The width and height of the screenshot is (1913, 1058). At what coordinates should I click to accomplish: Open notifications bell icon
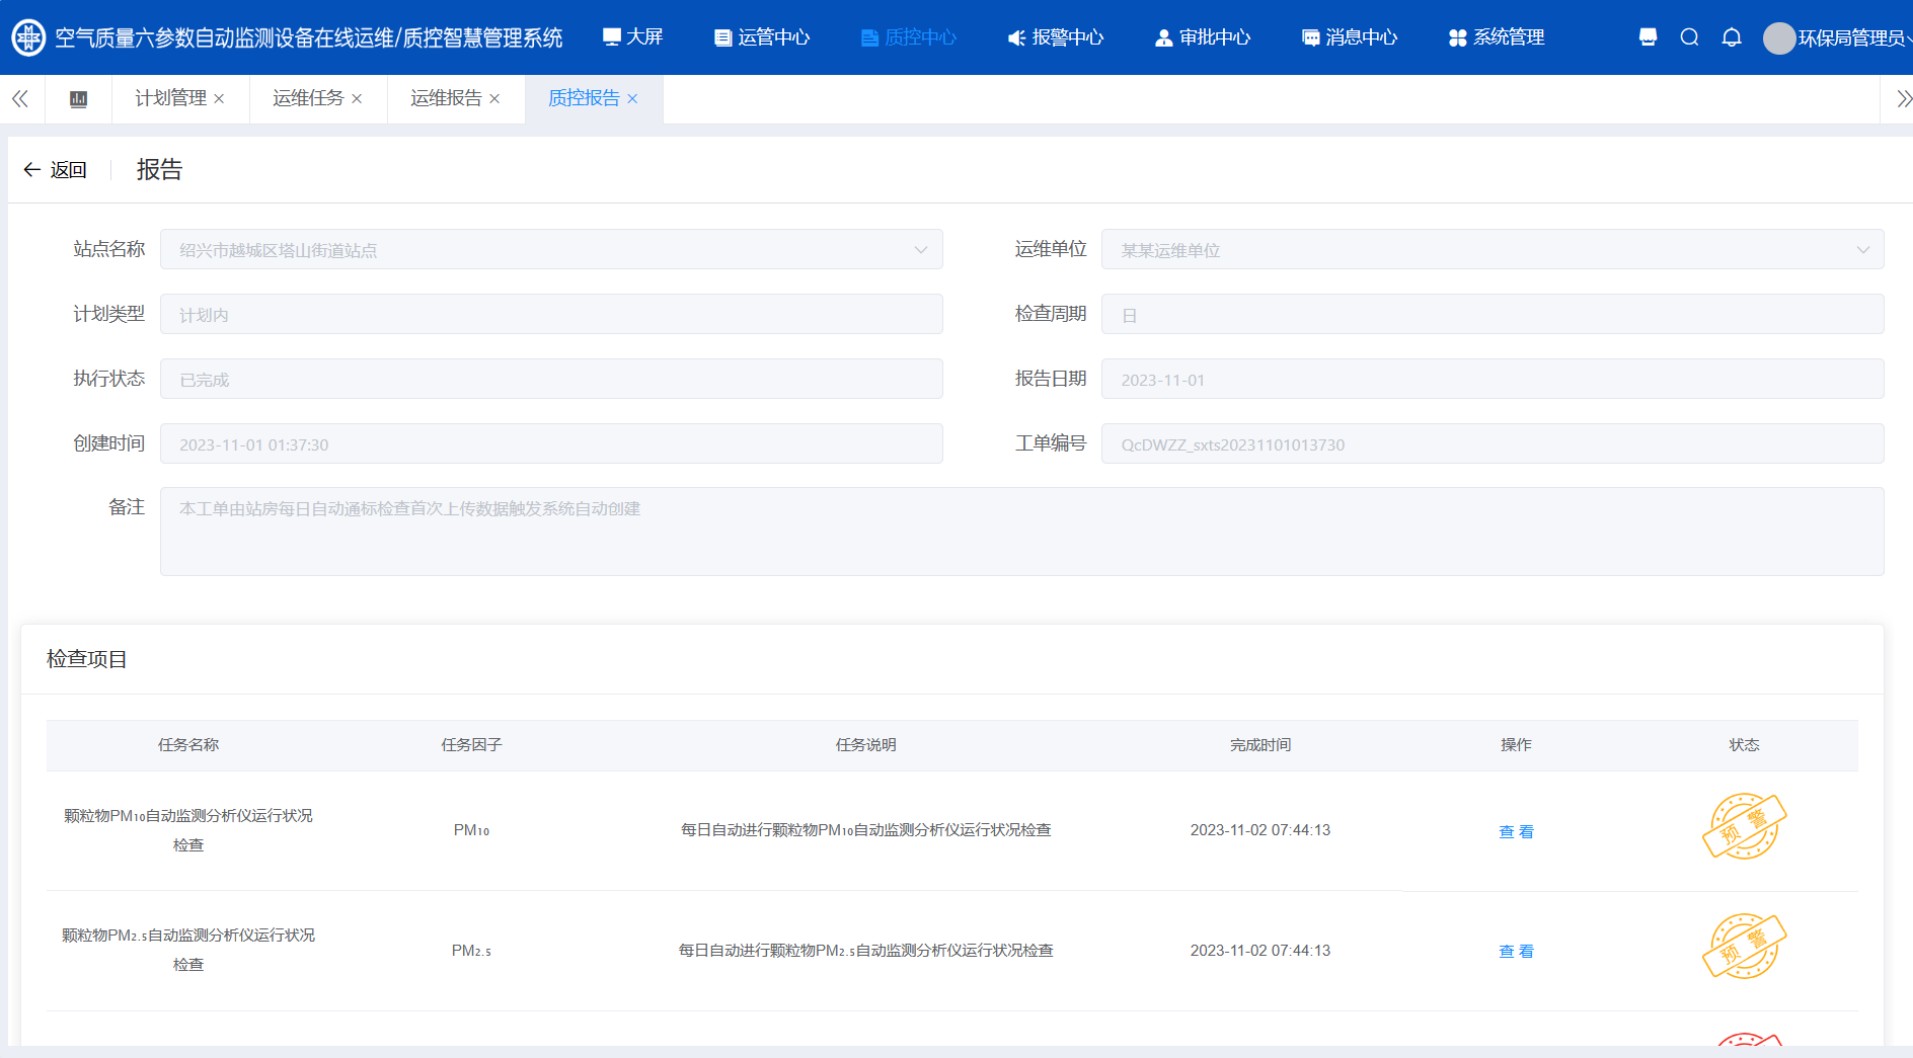click(x=1731, y=37)
